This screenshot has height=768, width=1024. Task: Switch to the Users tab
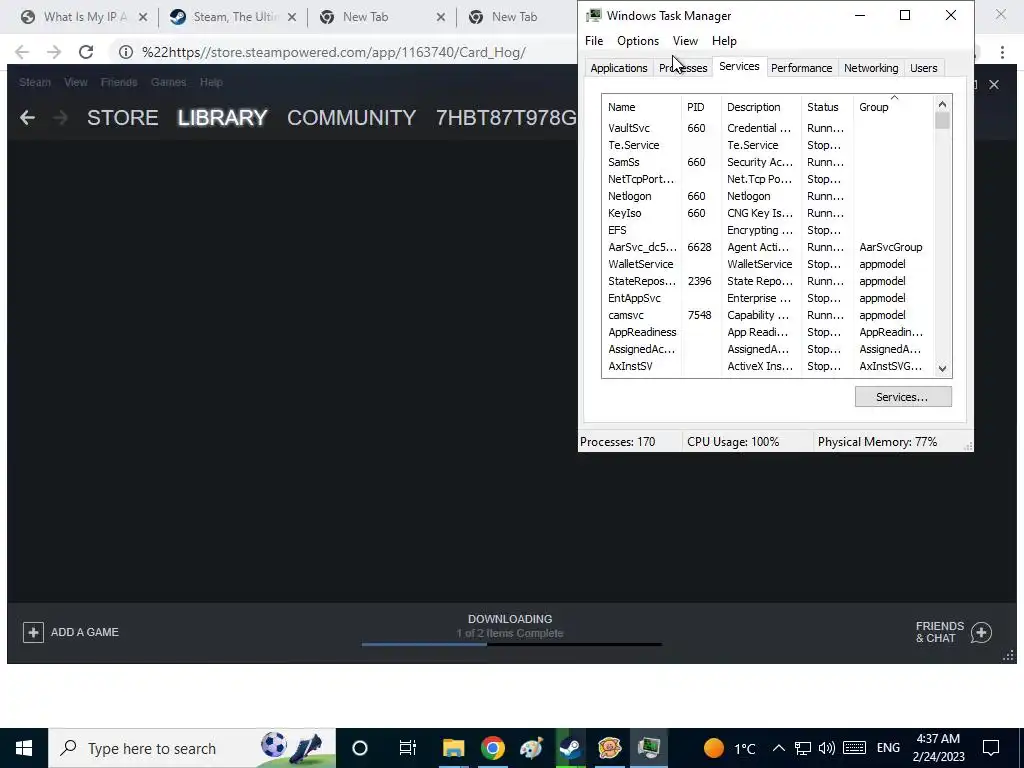[923, 68]
